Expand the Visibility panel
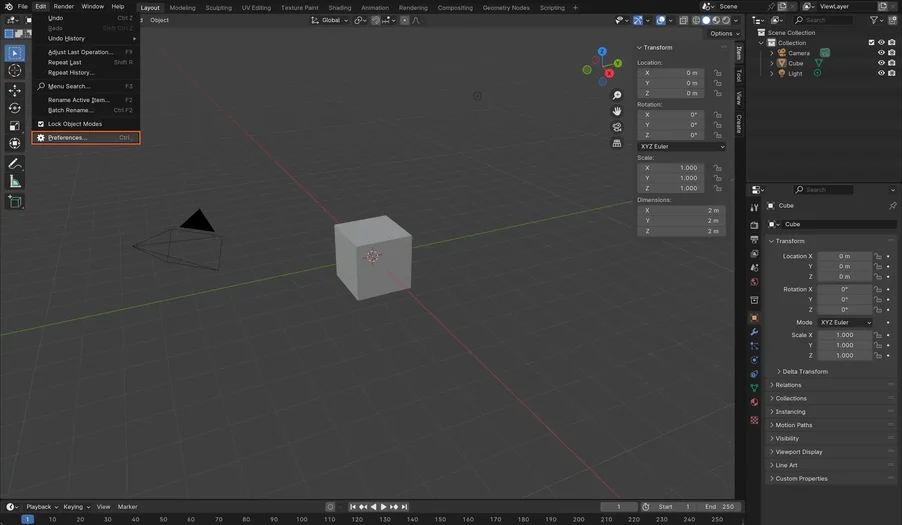 [784, 438]
